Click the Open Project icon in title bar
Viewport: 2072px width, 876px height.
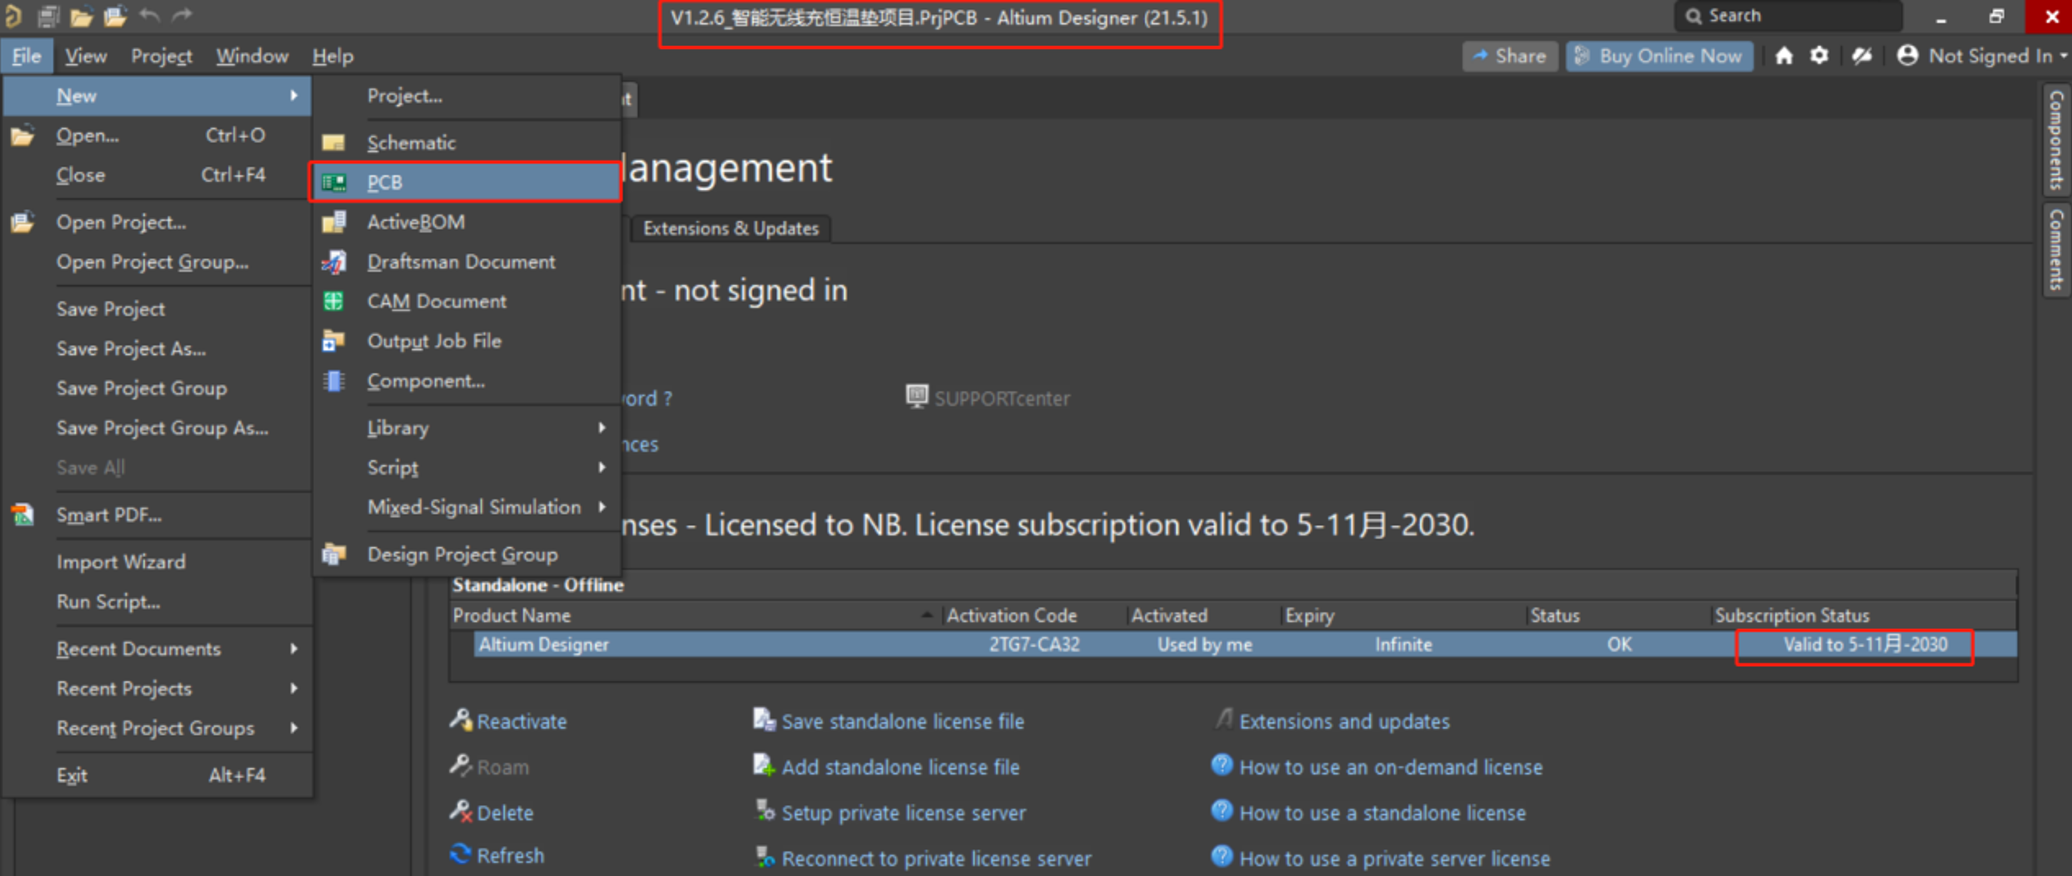pos(115,16)
